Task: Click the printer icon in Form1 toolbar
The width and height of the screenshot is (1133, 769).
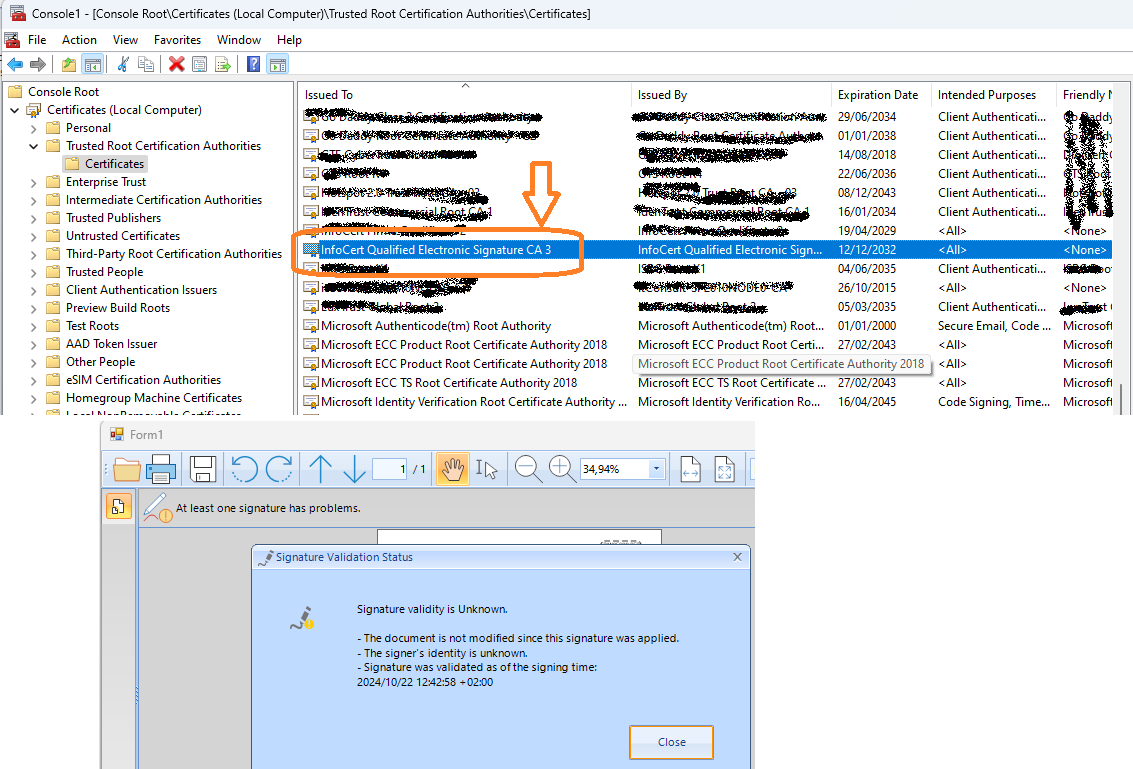Action: [x=162, y=469]
